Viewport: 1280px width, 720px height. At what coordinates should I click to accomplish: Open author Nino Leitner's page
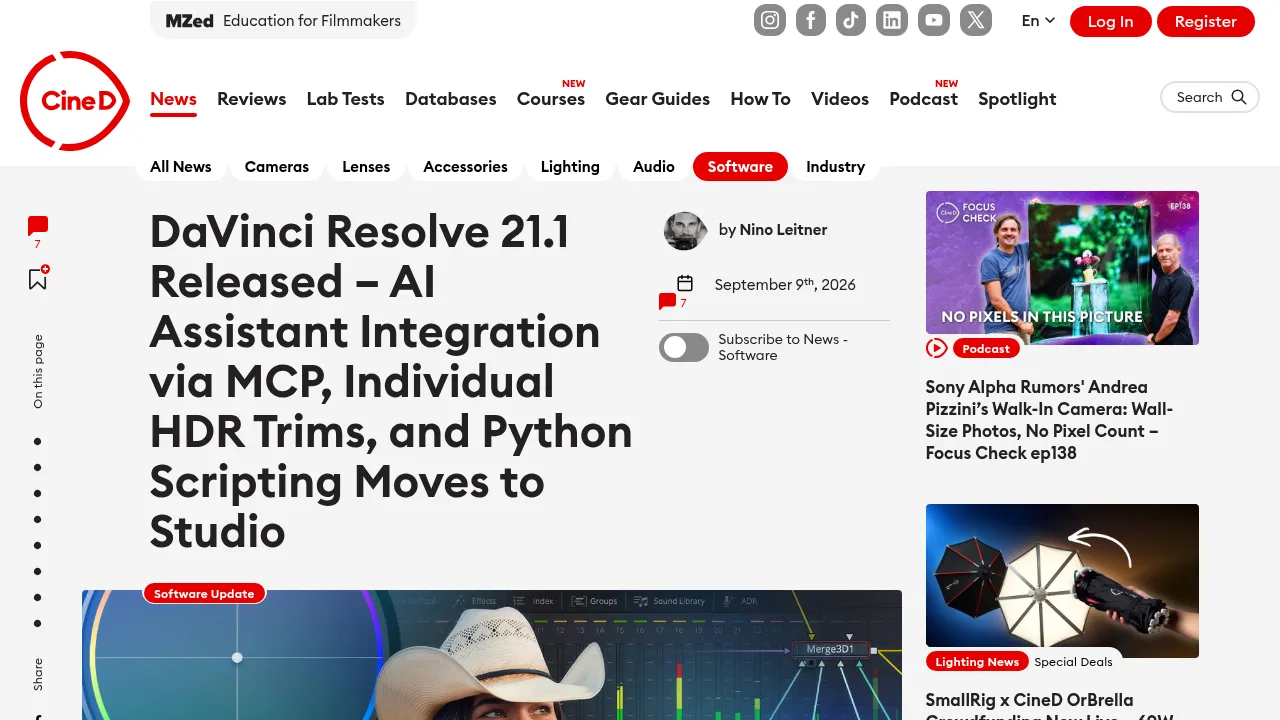pyautogui.click(x=783, y=230)
